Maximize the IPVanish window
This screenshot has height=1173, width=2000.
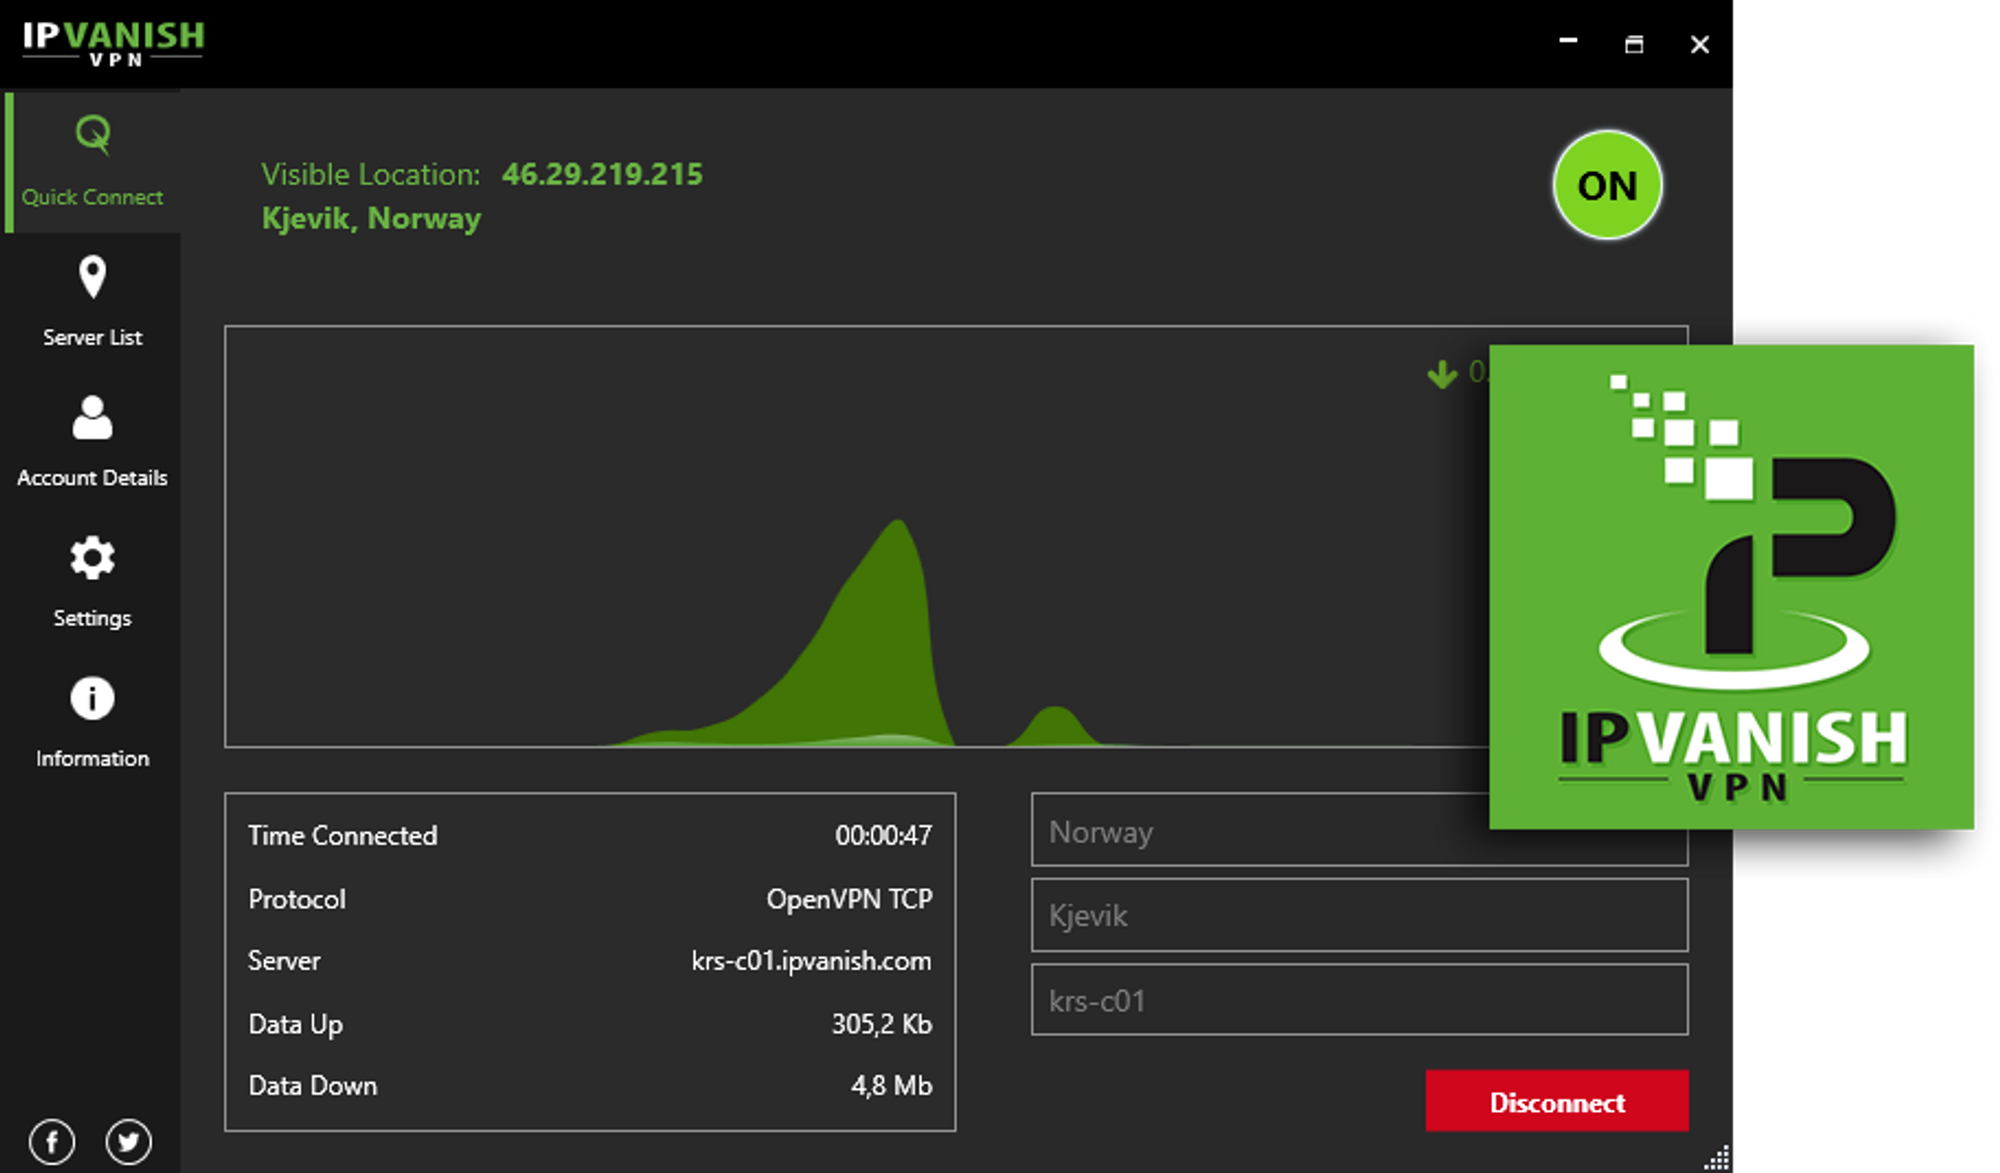point(1634,44)
